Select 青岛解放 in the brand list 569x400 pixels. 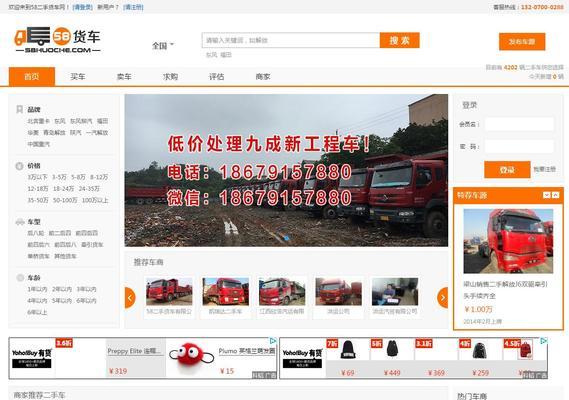coord(54,132)
